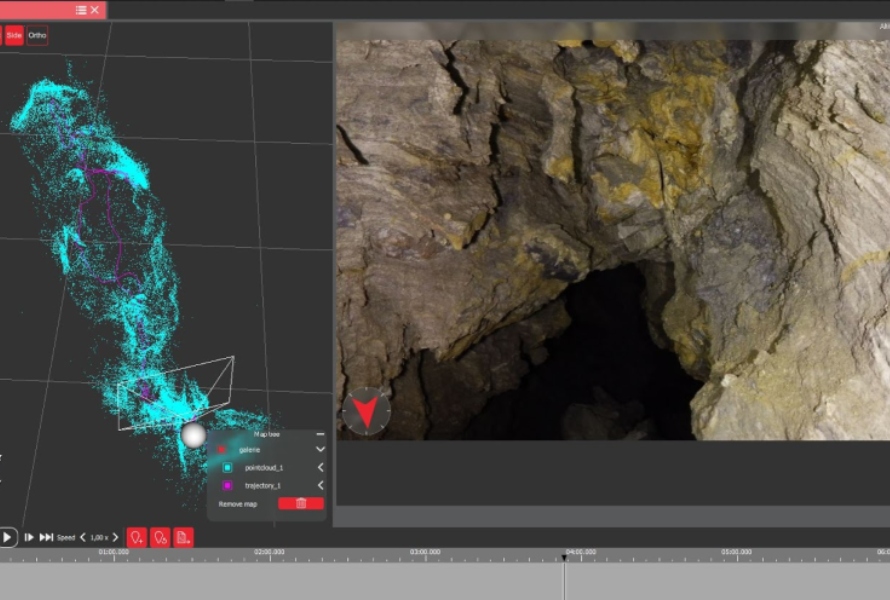The height and width of the screenshot is (600, 890).
Task: Click the add location marker icon
Action: pyautogui.click(x=136, y=537)
